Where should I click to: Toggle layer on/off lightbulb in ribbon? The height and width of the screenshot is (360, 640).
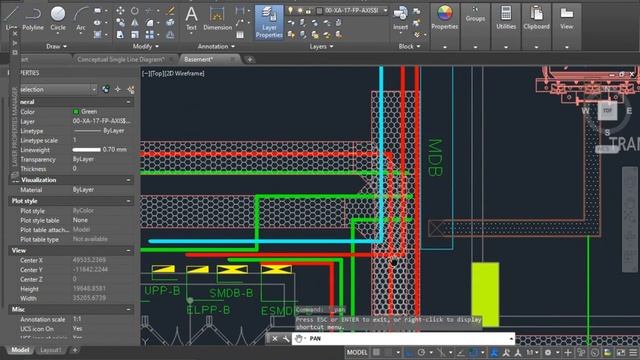pyautogui.click(x=290, y=10)
